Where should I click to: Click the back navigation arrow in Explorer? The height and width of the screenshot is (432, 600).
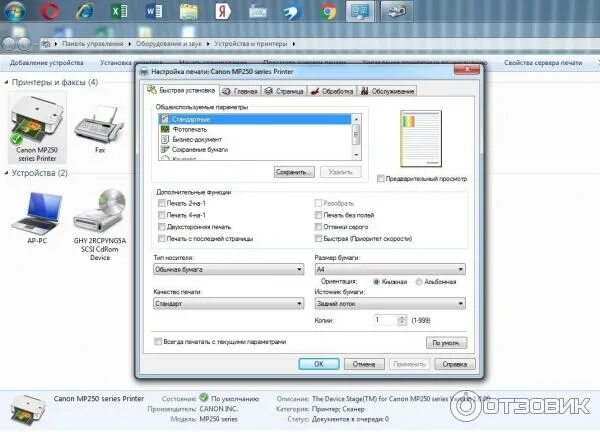(x=8, y=44)
